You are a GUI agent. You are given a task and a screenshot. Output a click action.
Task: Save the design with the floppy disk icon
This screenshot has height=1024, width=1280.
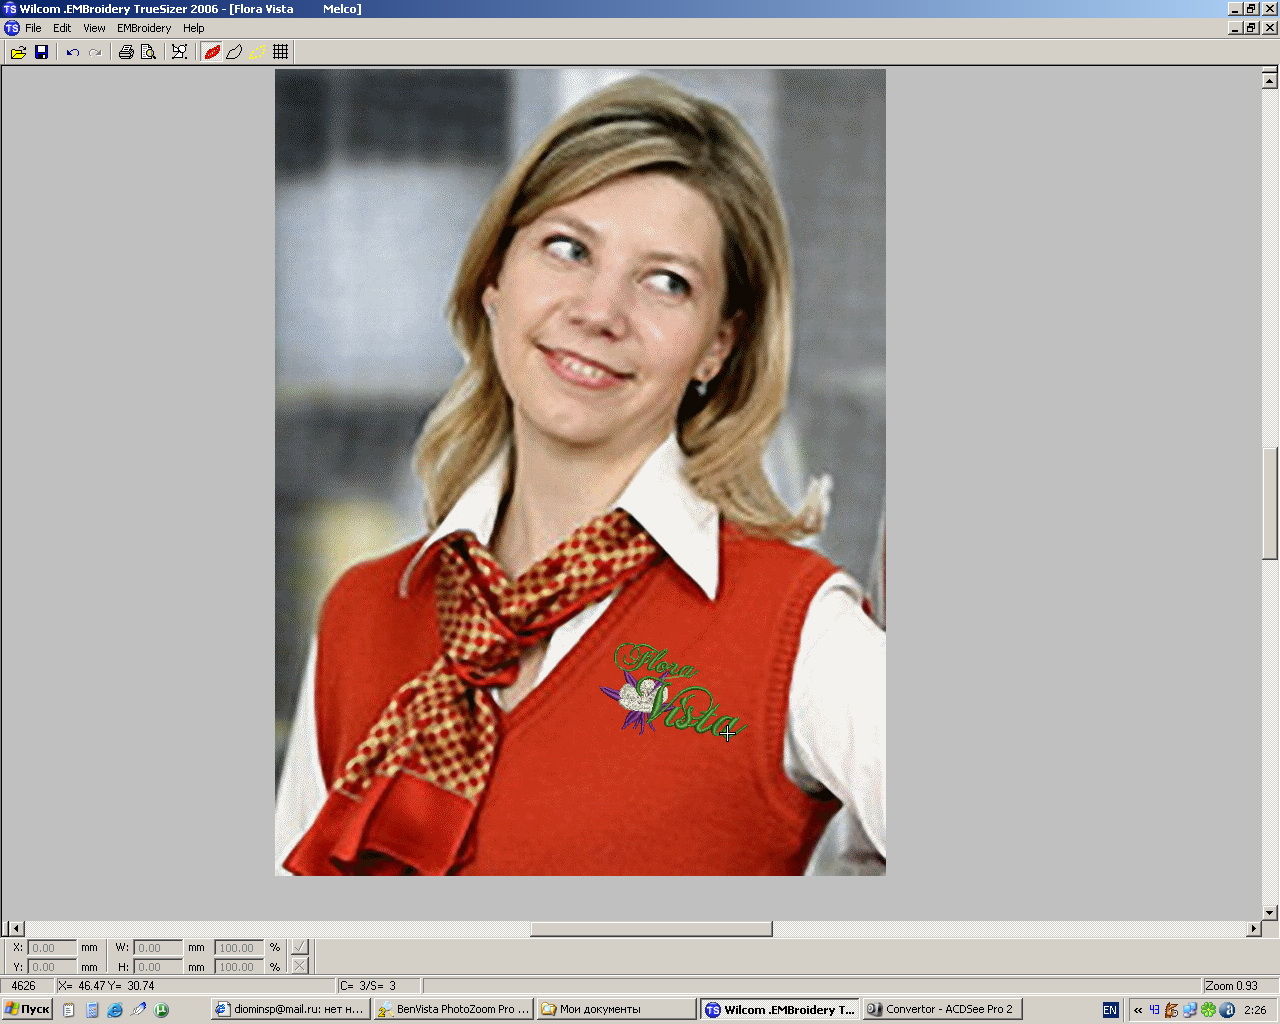click(x=41, y=52)
